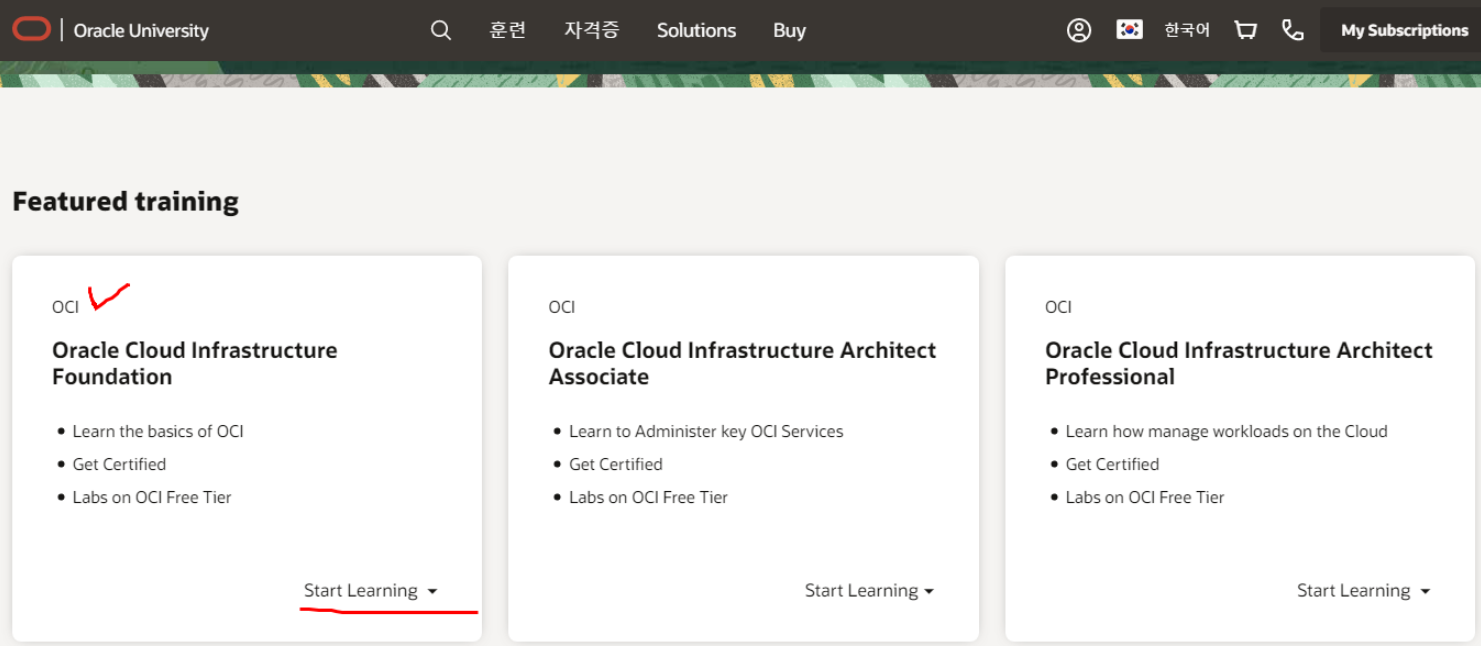The image size is (1481, 646).
Task: Open the search magnifier icon
Action: [x=441, y=30]
